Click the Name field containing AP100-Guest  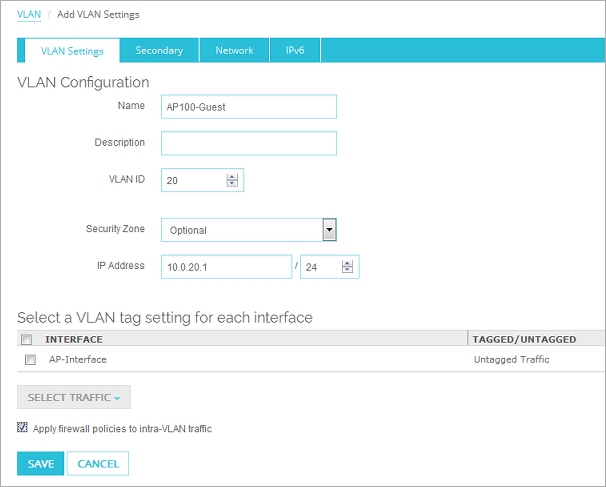pyautogui.click(x=248, y=107)
